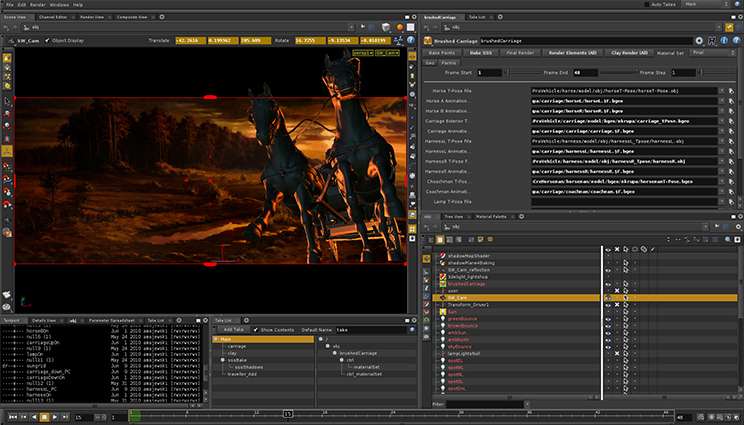The width and height of the screenshot is (744, 425).
Task: Click the viewport help icon
Action: (411, 41)
